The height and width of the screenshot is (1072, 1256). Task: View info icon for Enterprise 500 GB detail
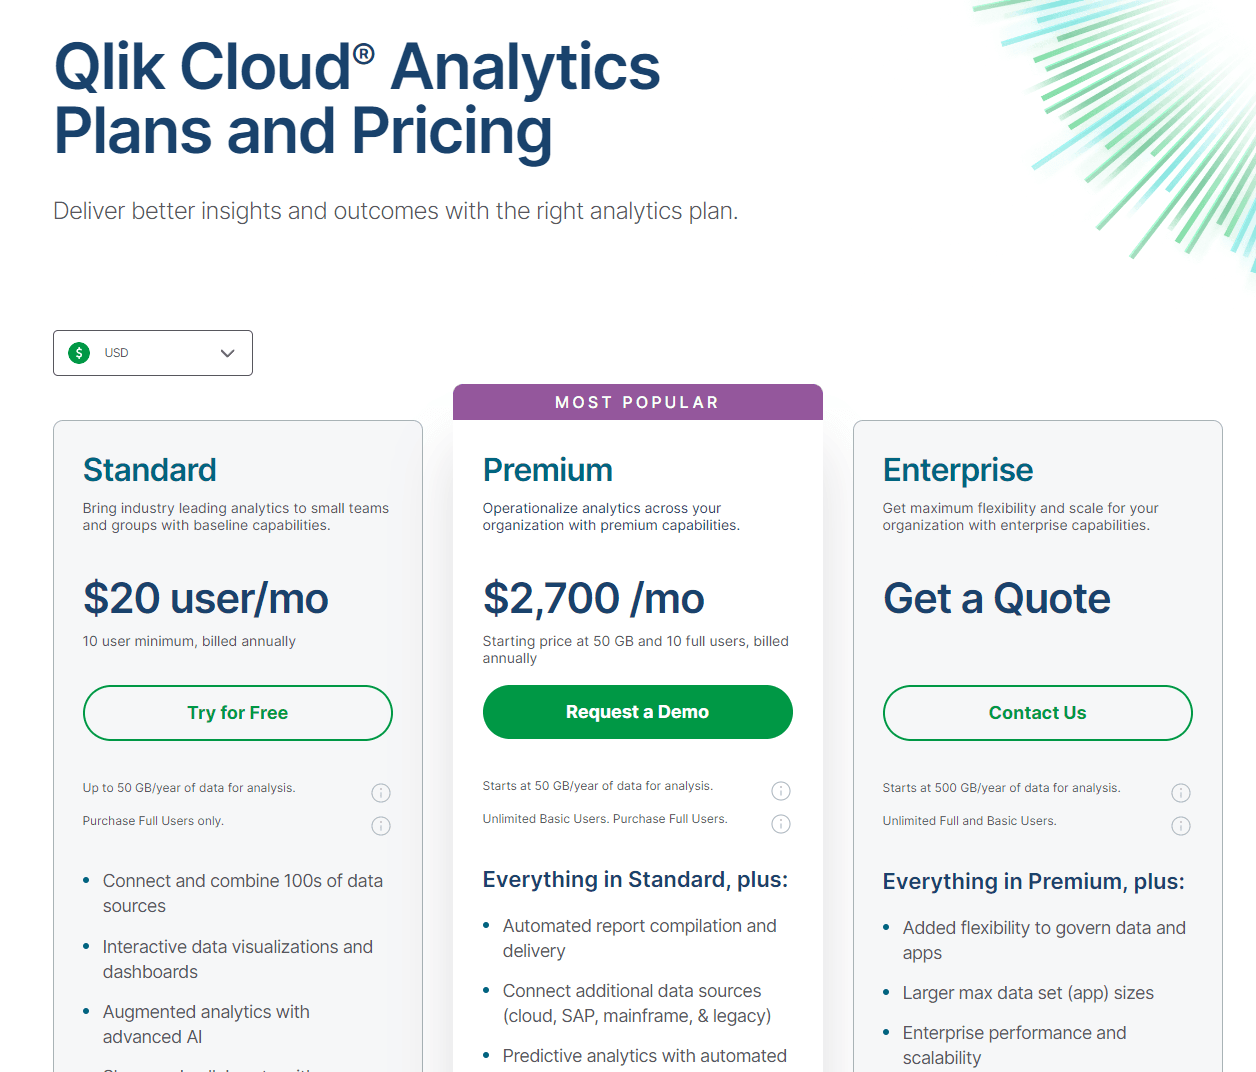(x=1181, y=792)
